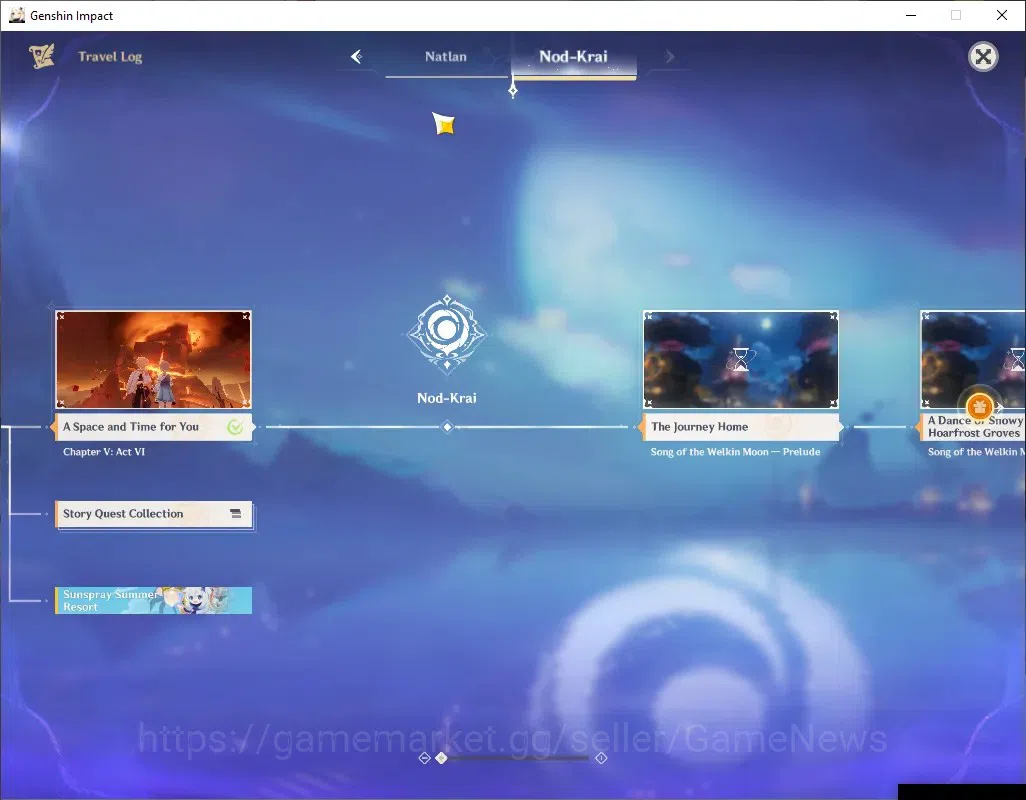Select The Journey Home quest label
Viewport: 1026px width, 800px height.
pos(741,427)
